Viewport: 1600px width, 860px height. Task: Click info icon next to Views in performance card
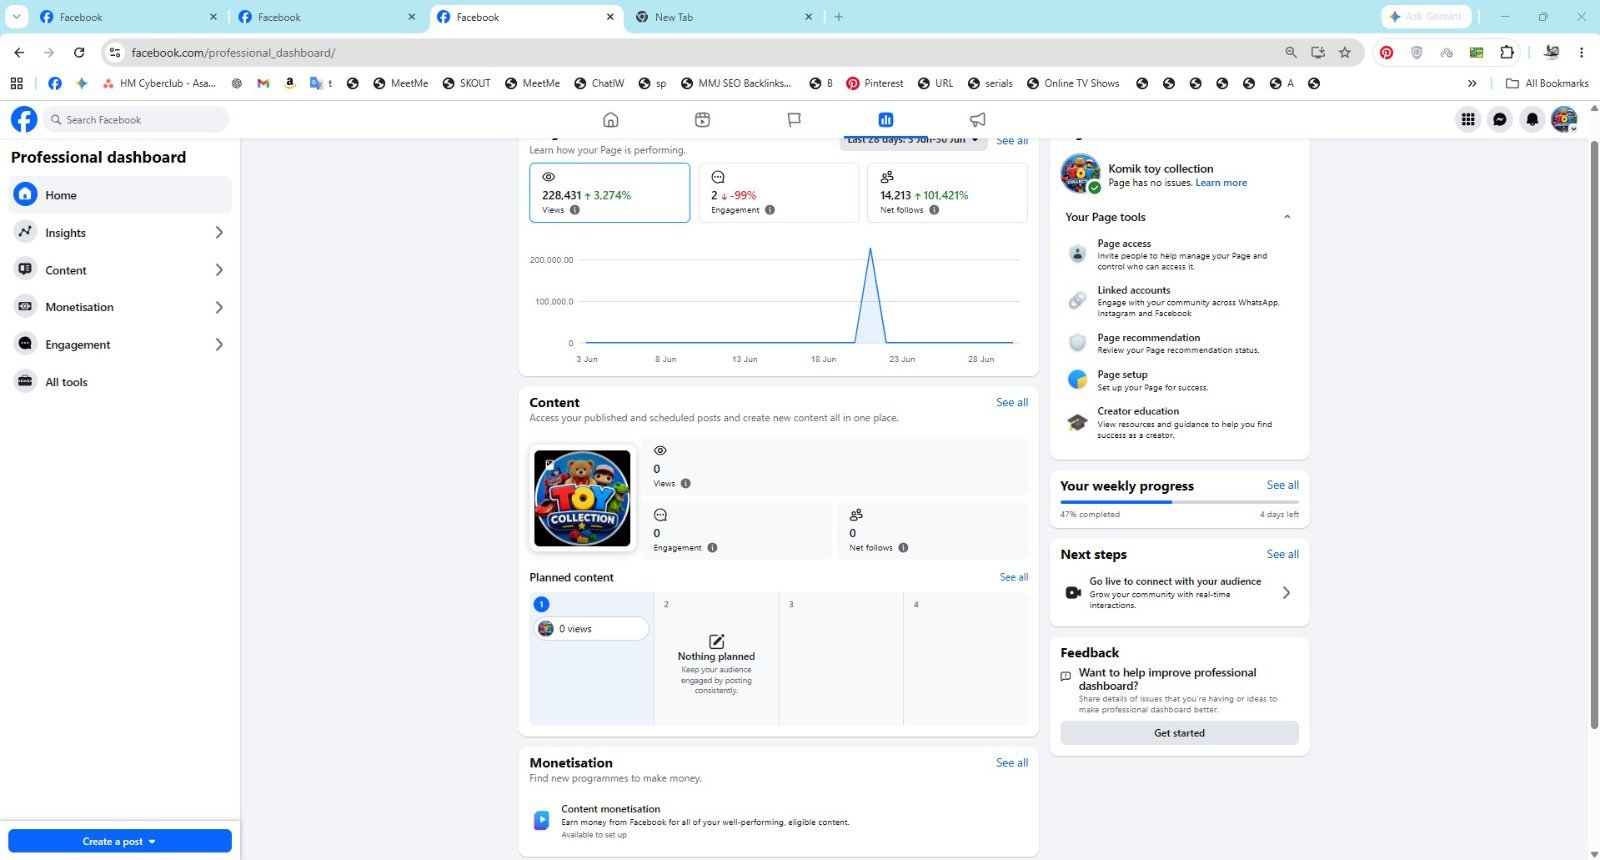(575, 210)
